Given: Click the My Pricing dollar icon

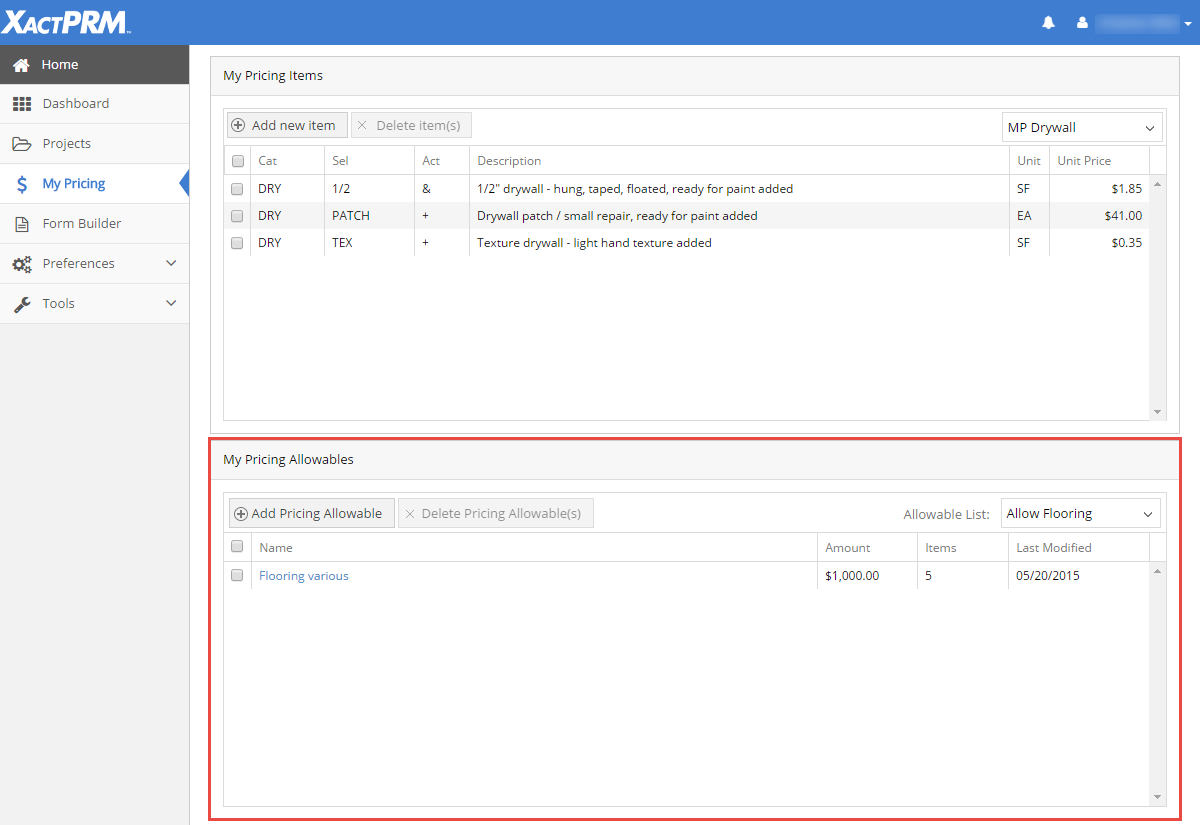Looking at the screenshot, I should coord(21,184).
